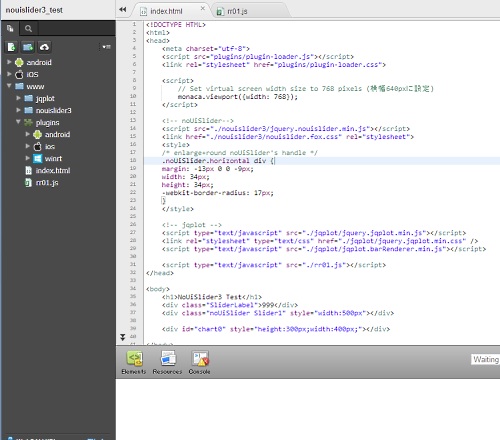Collapse the sidebar with the double-arrow icon
Viewport: 500px width, 440px height.
pyautogui.click(x=123, y=10)
